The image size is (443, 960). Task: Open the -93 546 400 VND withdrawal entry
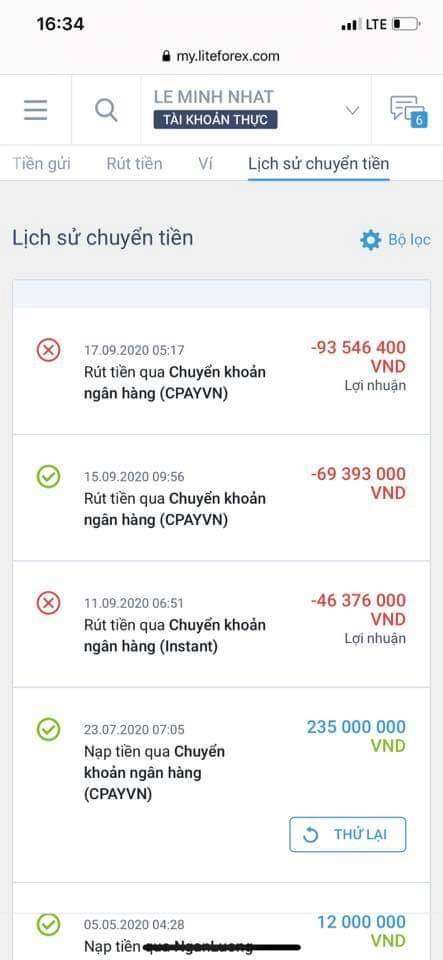click(x=222, y=371)
